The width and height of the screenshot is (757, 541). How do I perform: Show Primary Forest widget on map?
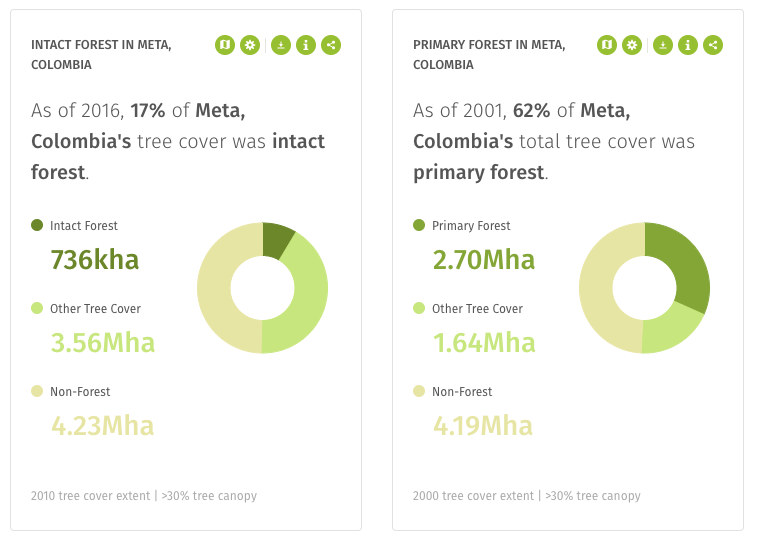tap(607, 45)
